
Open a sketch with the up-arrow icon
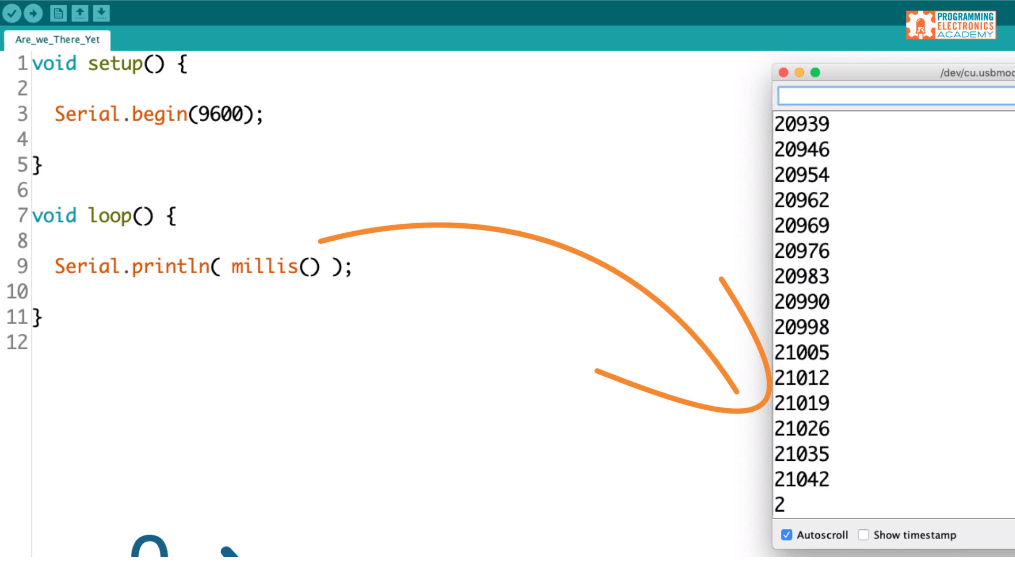click(80, 13)
